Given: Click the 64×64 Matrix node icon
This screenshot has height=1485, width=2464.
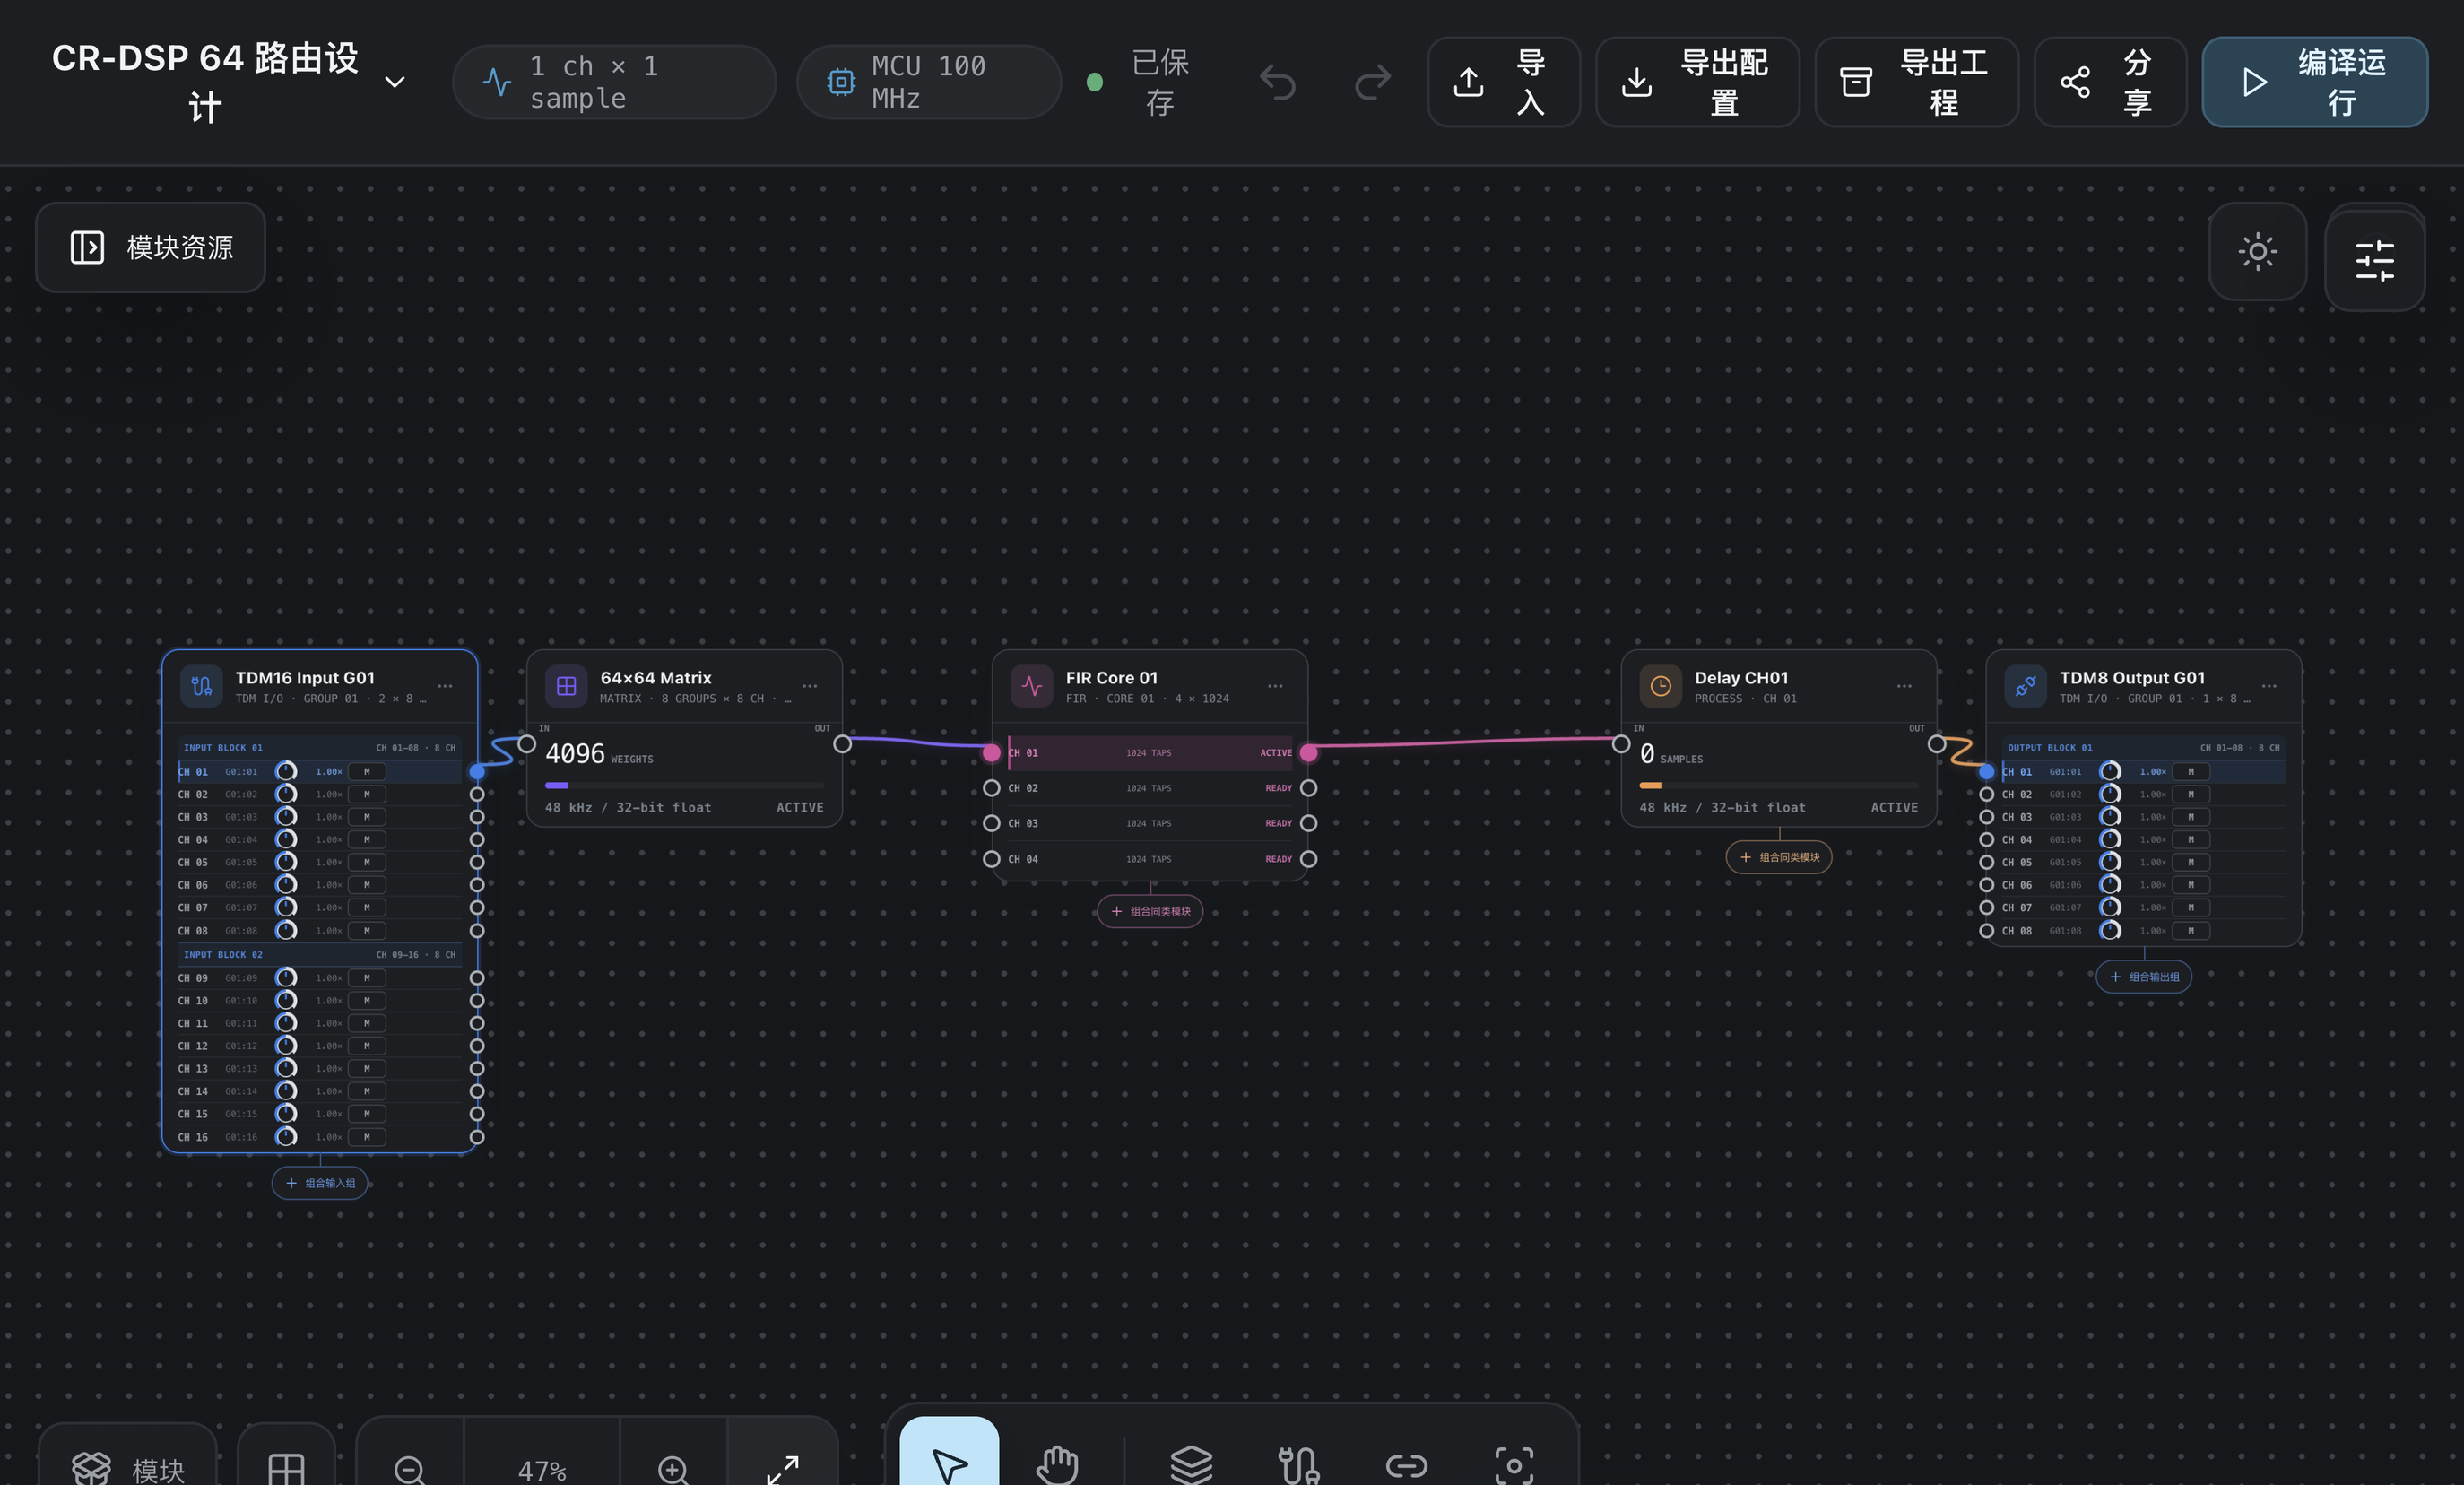Looking at the screenshot, I should [x=566, y=686].
